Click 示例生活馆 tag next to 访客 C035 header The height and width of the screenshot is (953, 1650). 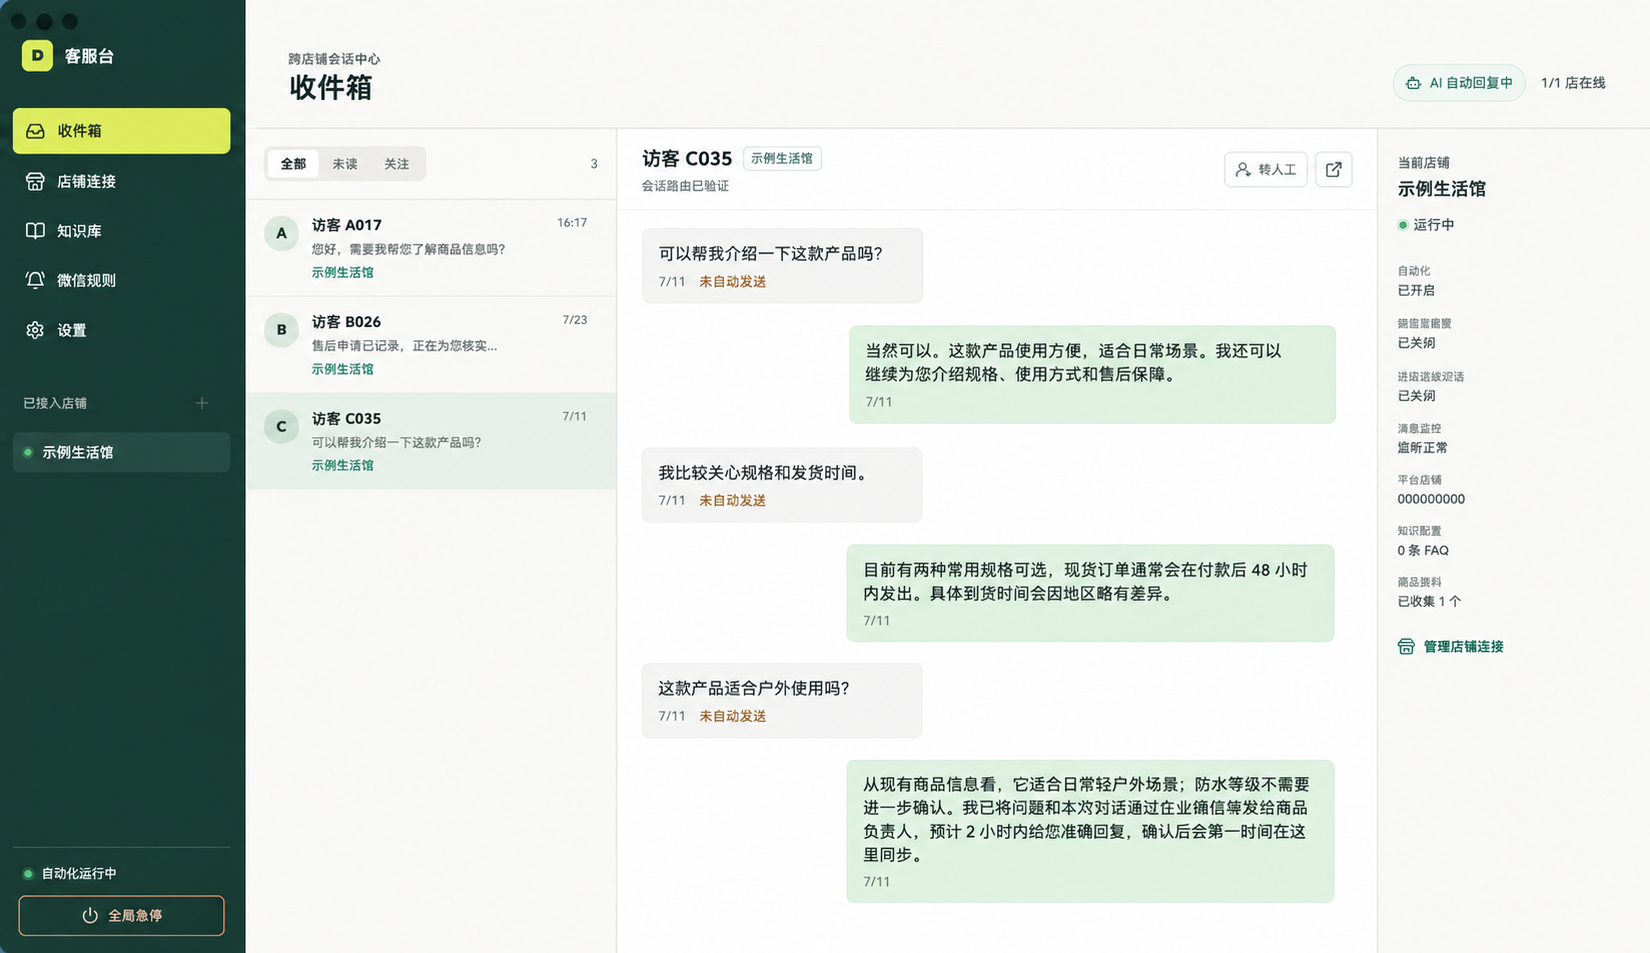coord(782,159)
